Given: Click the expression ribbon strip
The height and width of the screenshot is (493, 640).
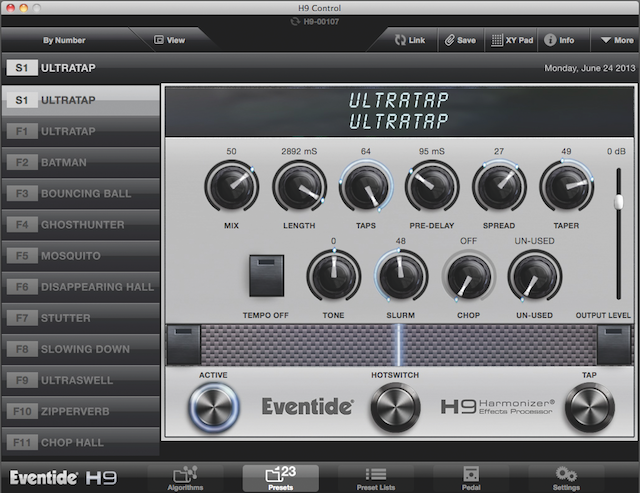Looking at the screenshot, I should click(x=399, y=345).
